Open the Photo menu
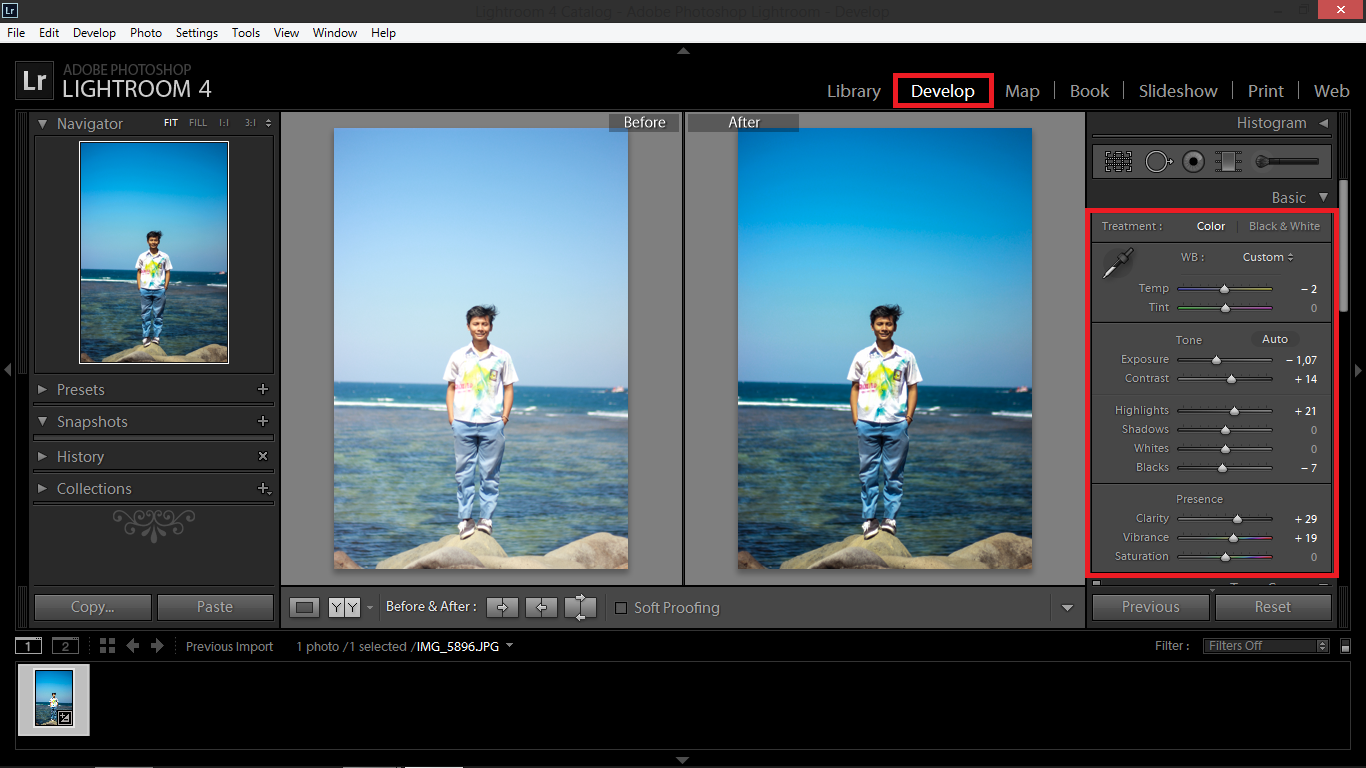This screenshot has width=1366, height=768. point(145,33)
